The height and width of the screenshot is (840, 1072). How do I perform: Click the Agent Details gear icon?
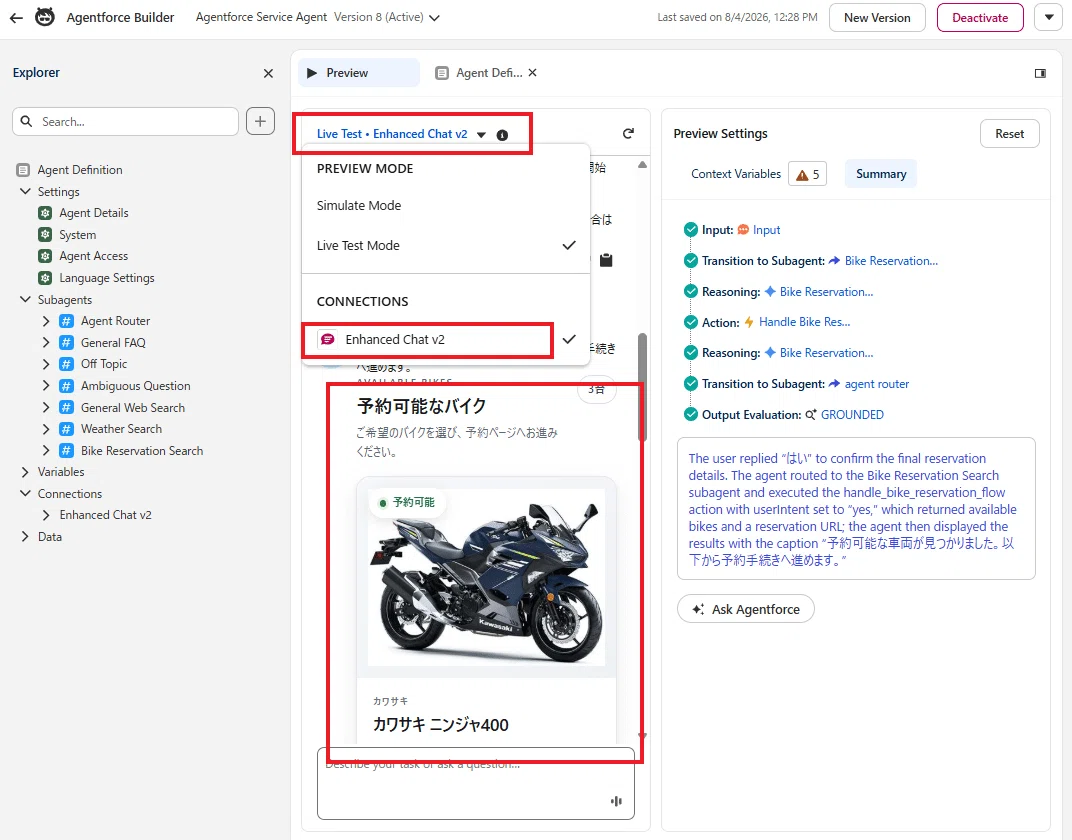coord(45,213)
